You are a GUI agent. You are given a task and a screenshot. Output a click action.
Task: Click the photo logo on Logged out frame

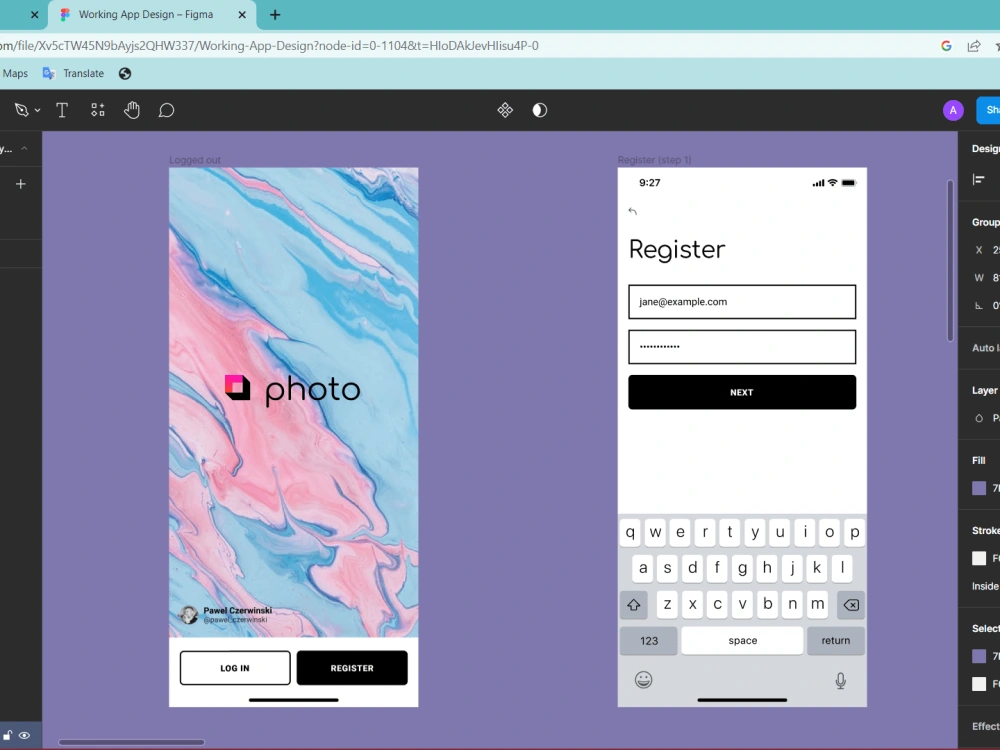[293, 390]
